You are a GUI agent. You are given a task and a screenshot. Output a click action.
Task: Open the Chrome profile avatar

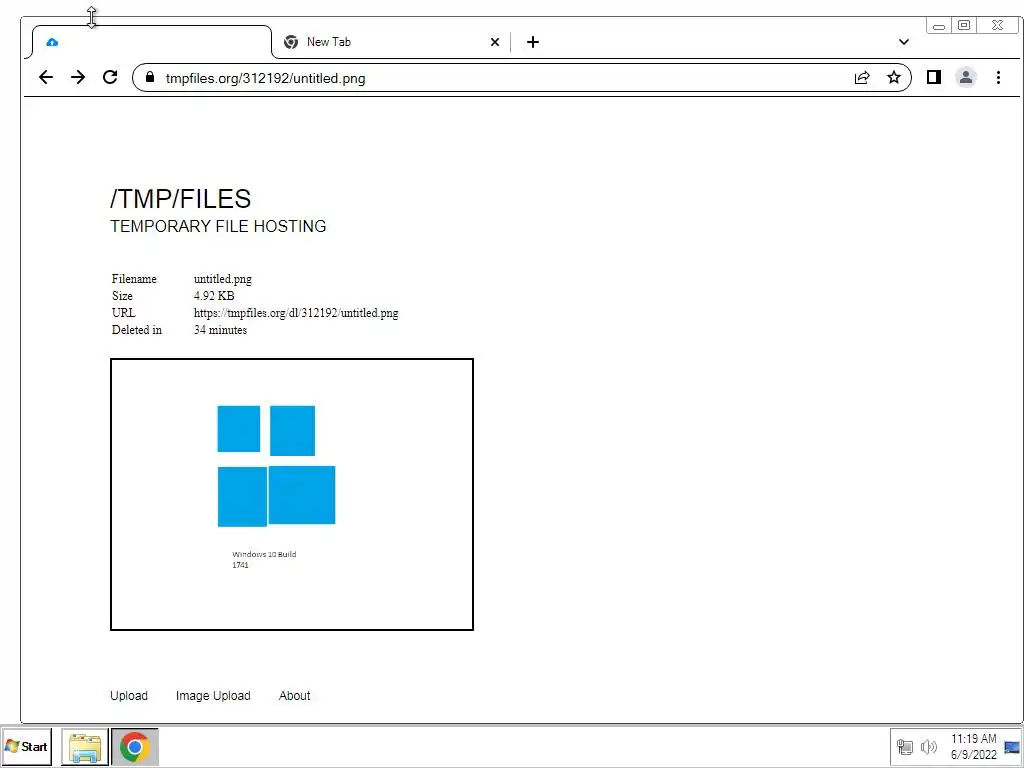point(966,78)
